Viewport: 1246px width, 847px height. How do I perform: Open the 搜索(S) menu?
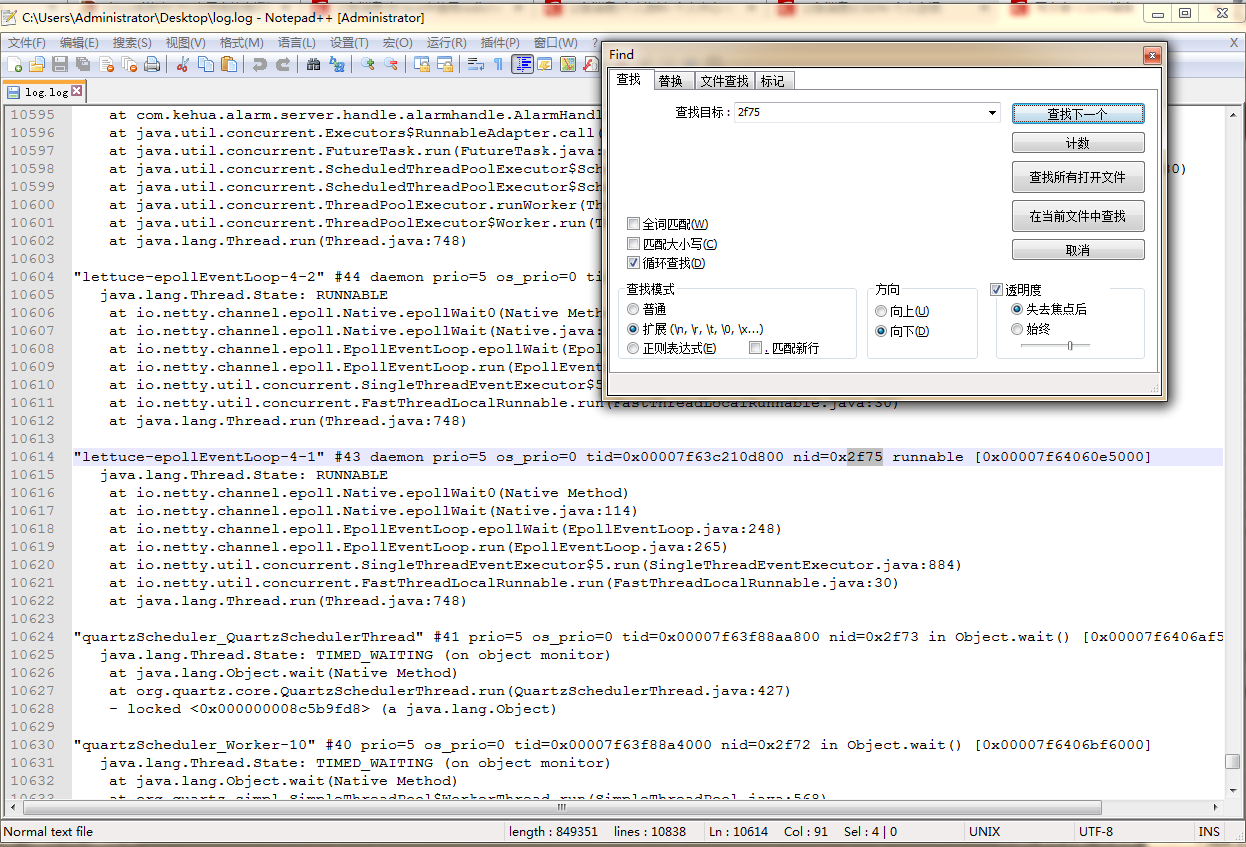132,43
